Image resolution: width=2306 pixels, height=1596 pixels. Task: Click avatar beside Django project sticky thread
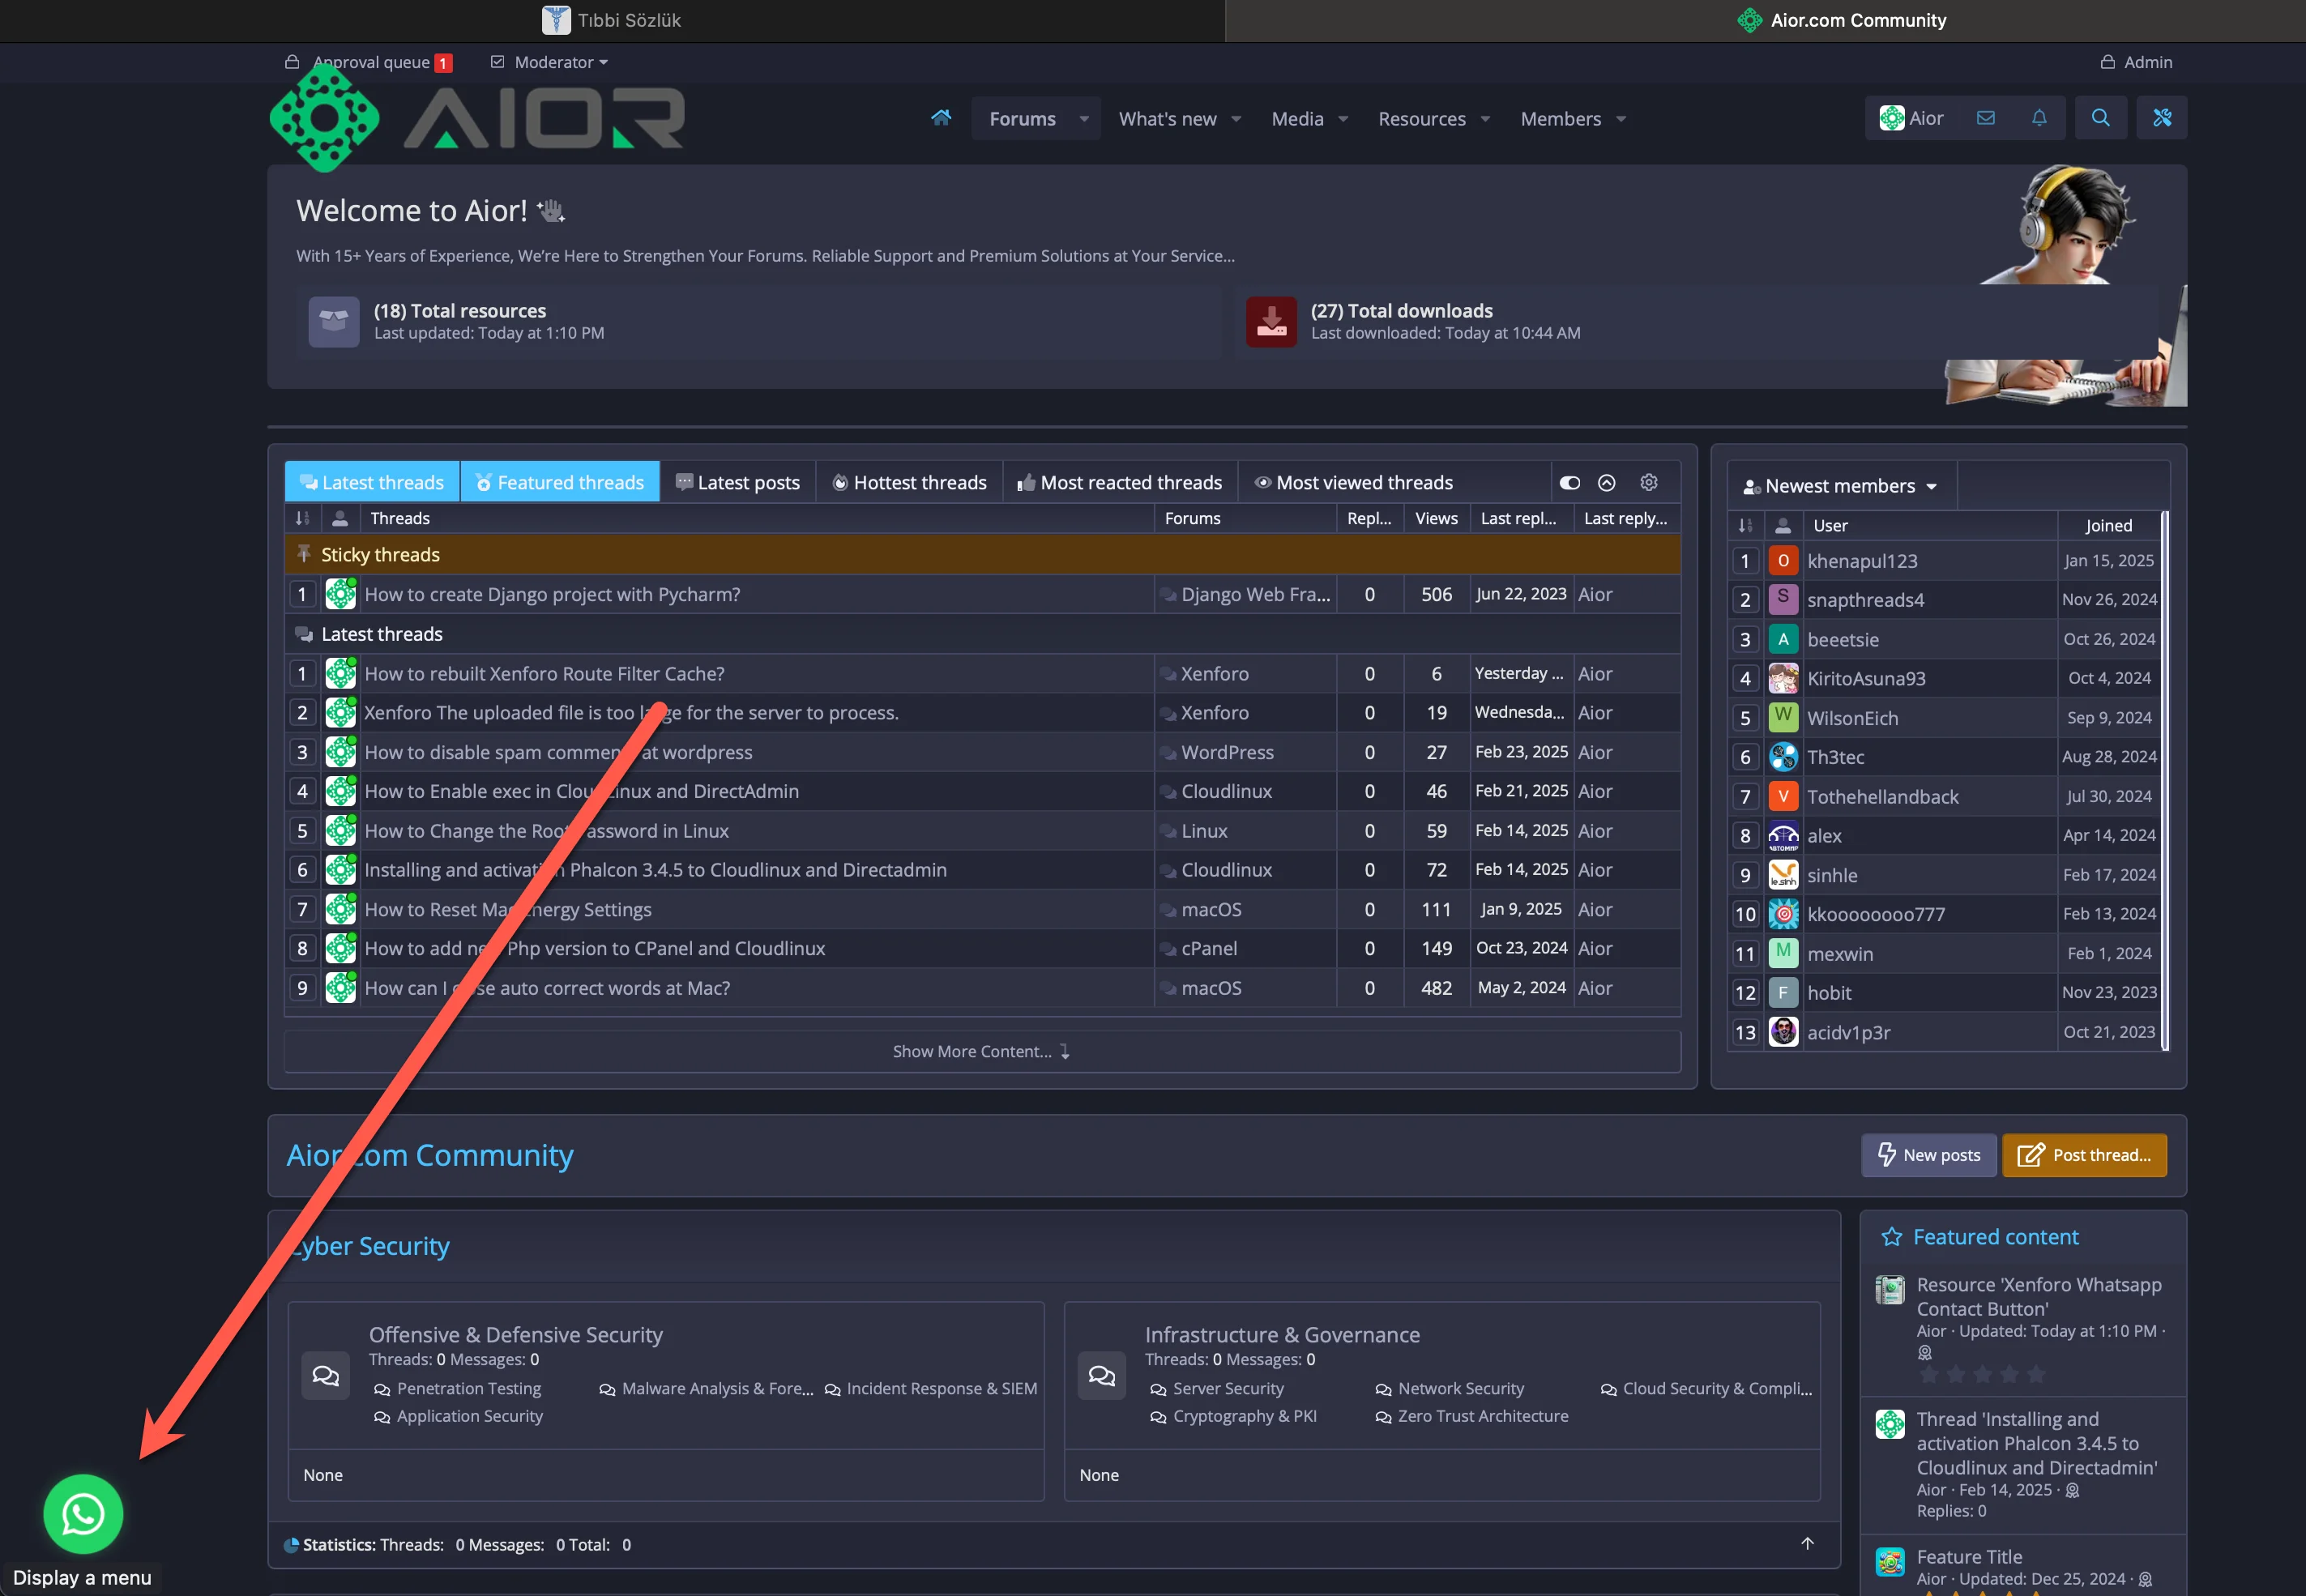point(341,594)
